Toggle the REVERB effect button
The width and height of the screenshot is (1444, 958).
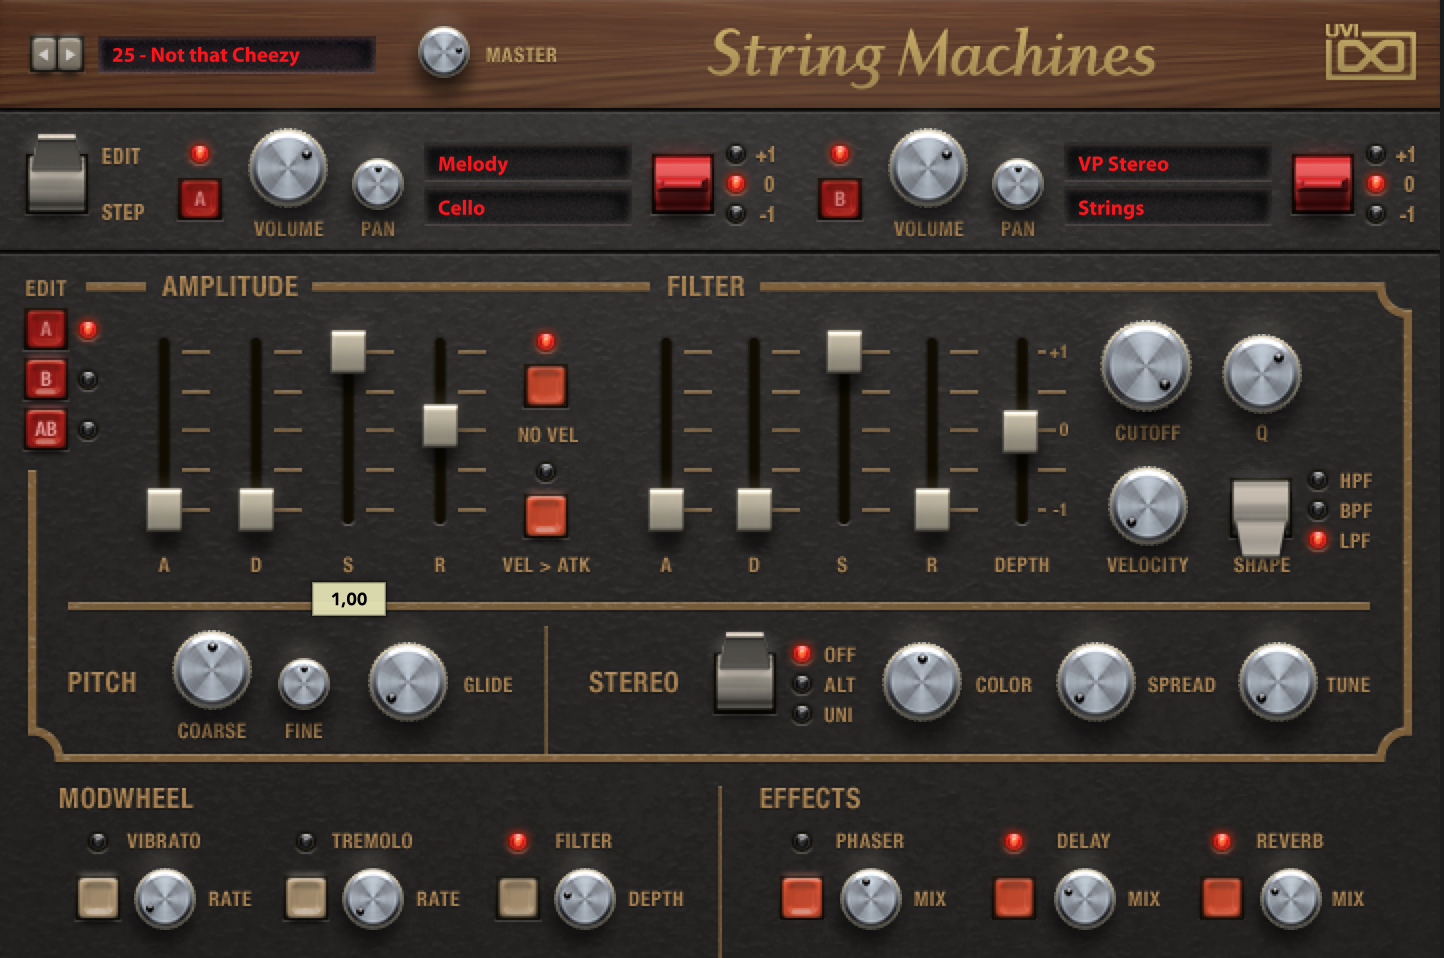coord(1222,897)
